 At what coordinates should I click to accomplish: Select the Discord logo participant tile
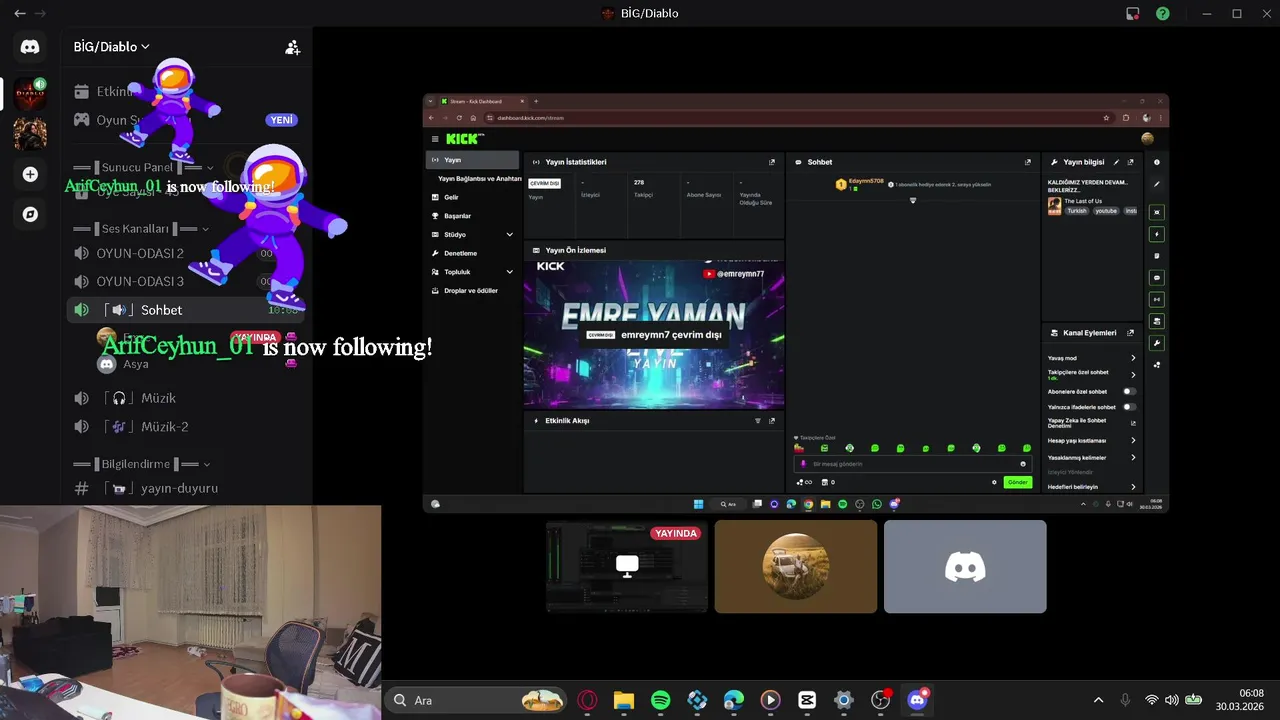(x=965, y=566)
